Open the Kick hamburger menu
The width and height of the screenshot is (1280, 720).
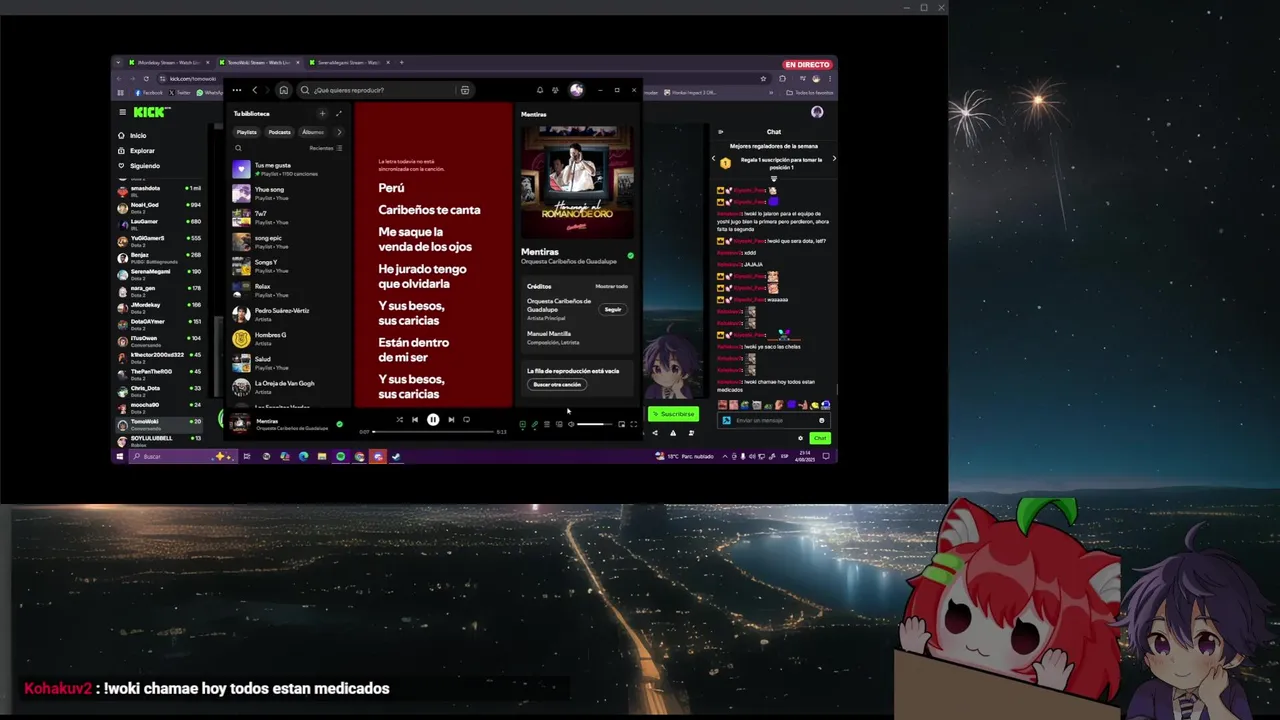122,112
